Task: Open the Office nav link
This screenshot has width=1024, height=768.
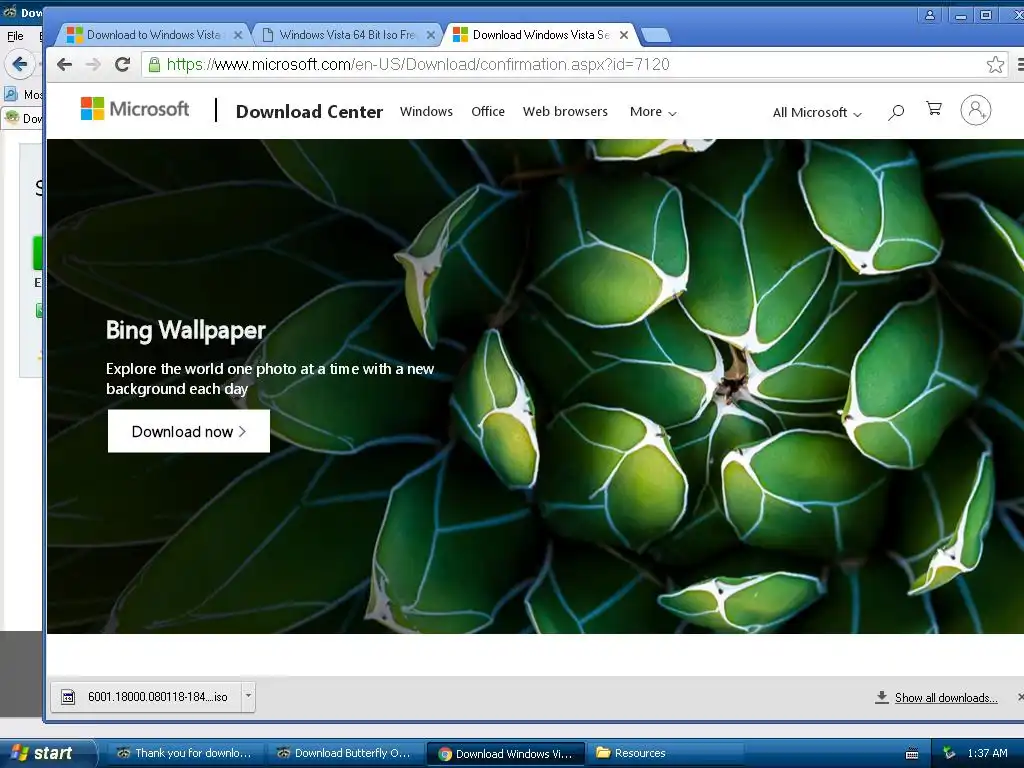Action: tap(488, 112)
